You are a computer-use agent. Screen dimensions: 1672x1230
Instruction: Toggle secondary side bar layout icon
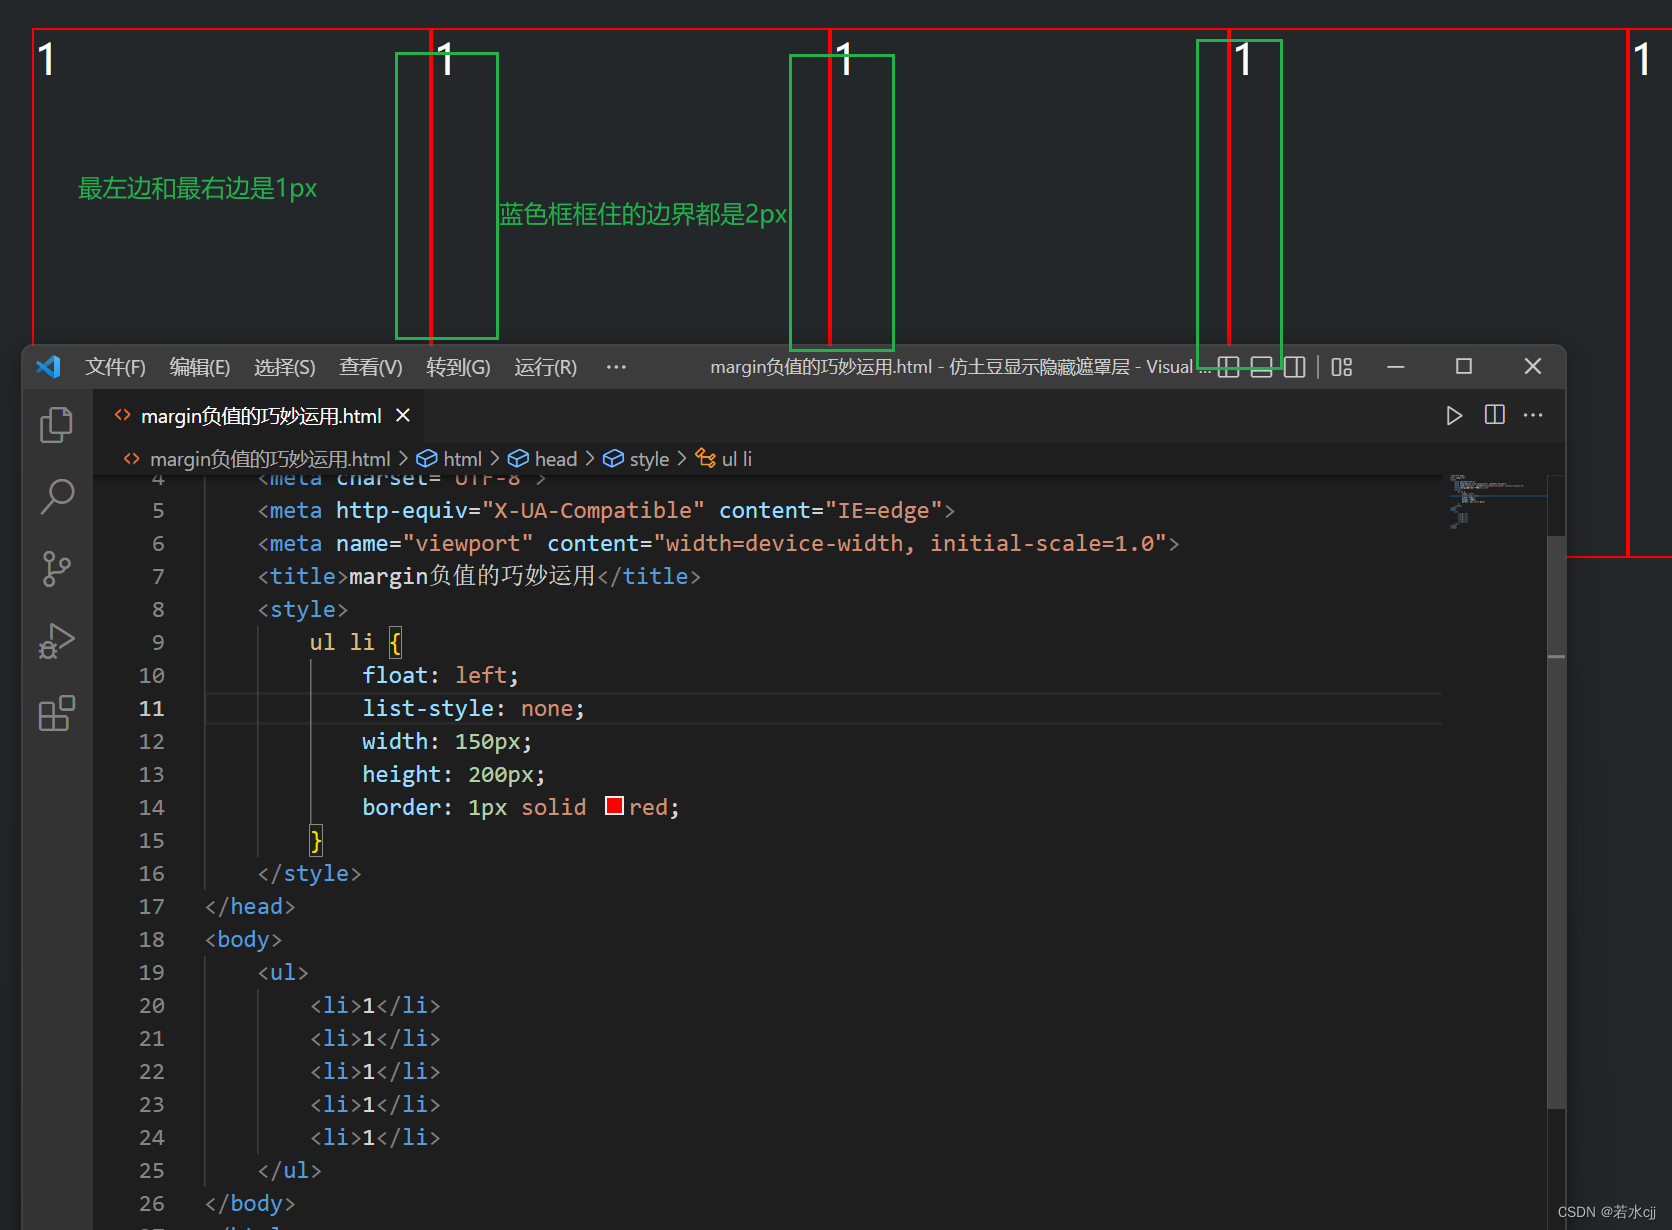[1294, 367]
